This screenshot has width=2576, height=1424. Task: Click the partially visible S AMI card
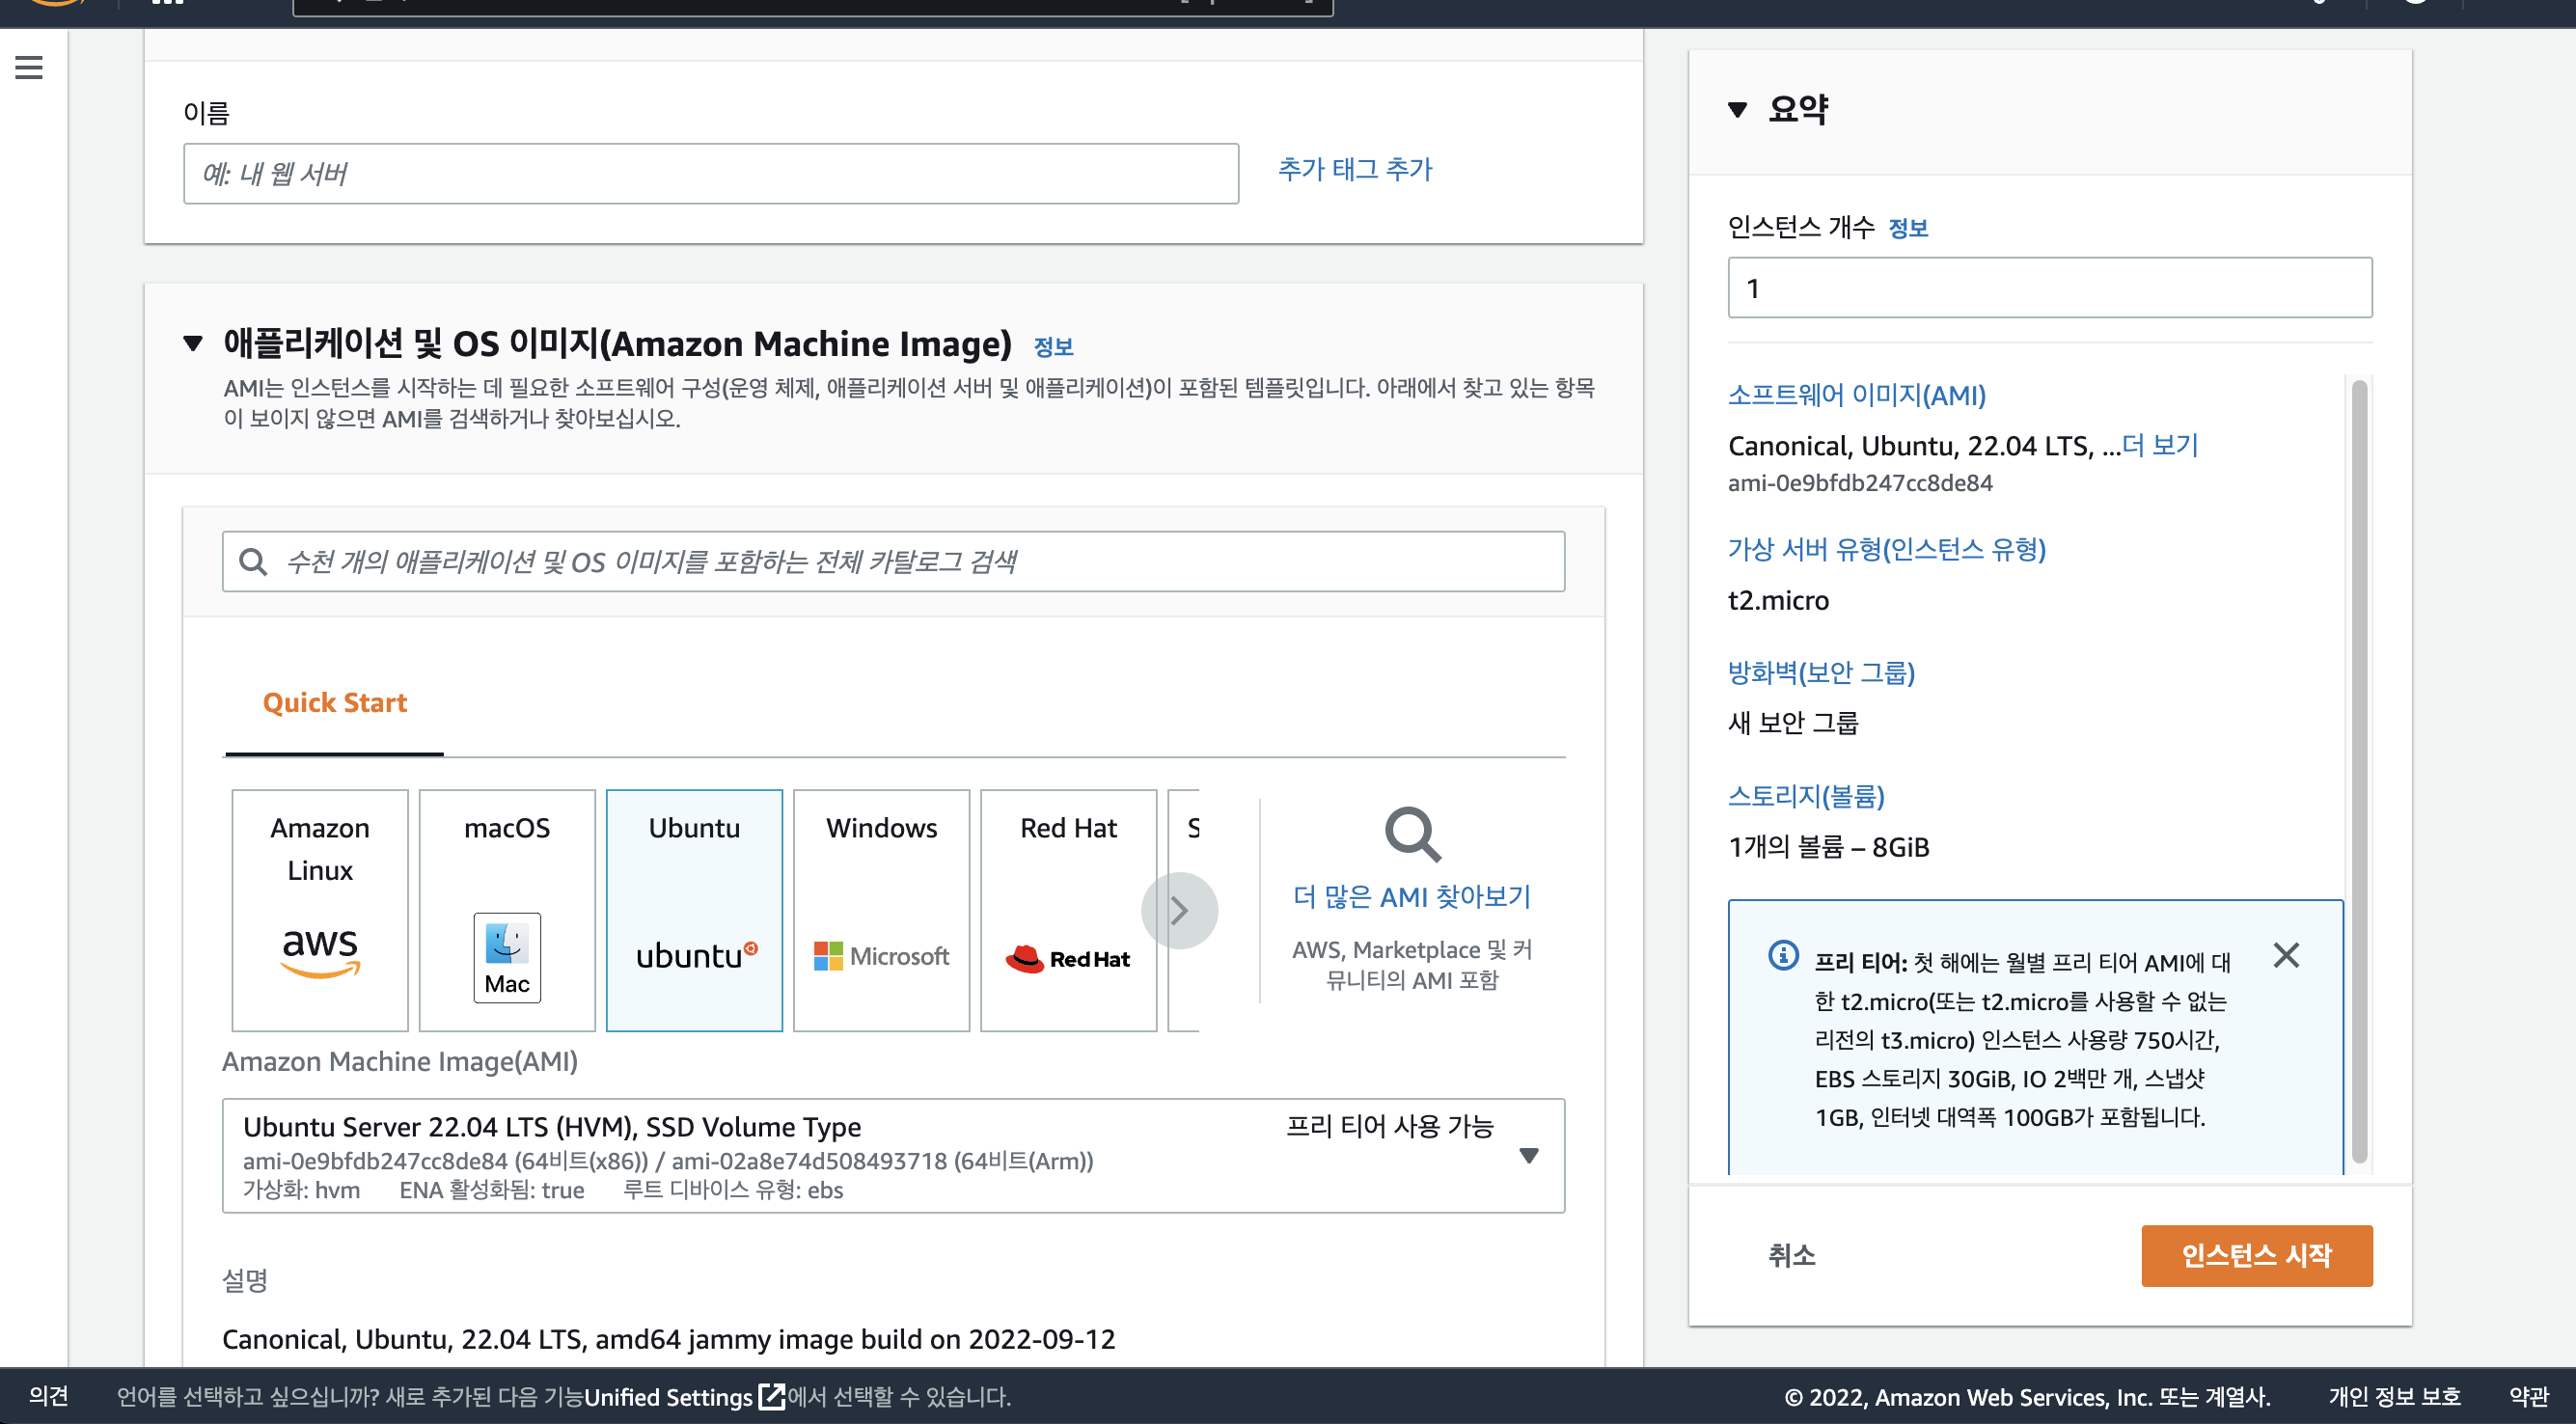tap(1184, 910)
